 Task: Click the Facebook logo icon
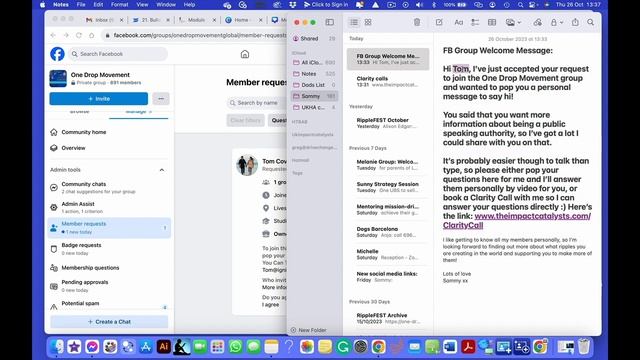(58, 54)
